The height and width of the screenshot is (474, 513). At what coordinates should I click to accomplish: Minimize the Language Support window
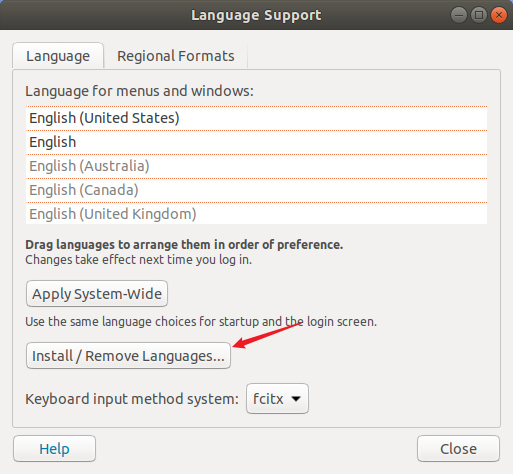pos(459,15)
